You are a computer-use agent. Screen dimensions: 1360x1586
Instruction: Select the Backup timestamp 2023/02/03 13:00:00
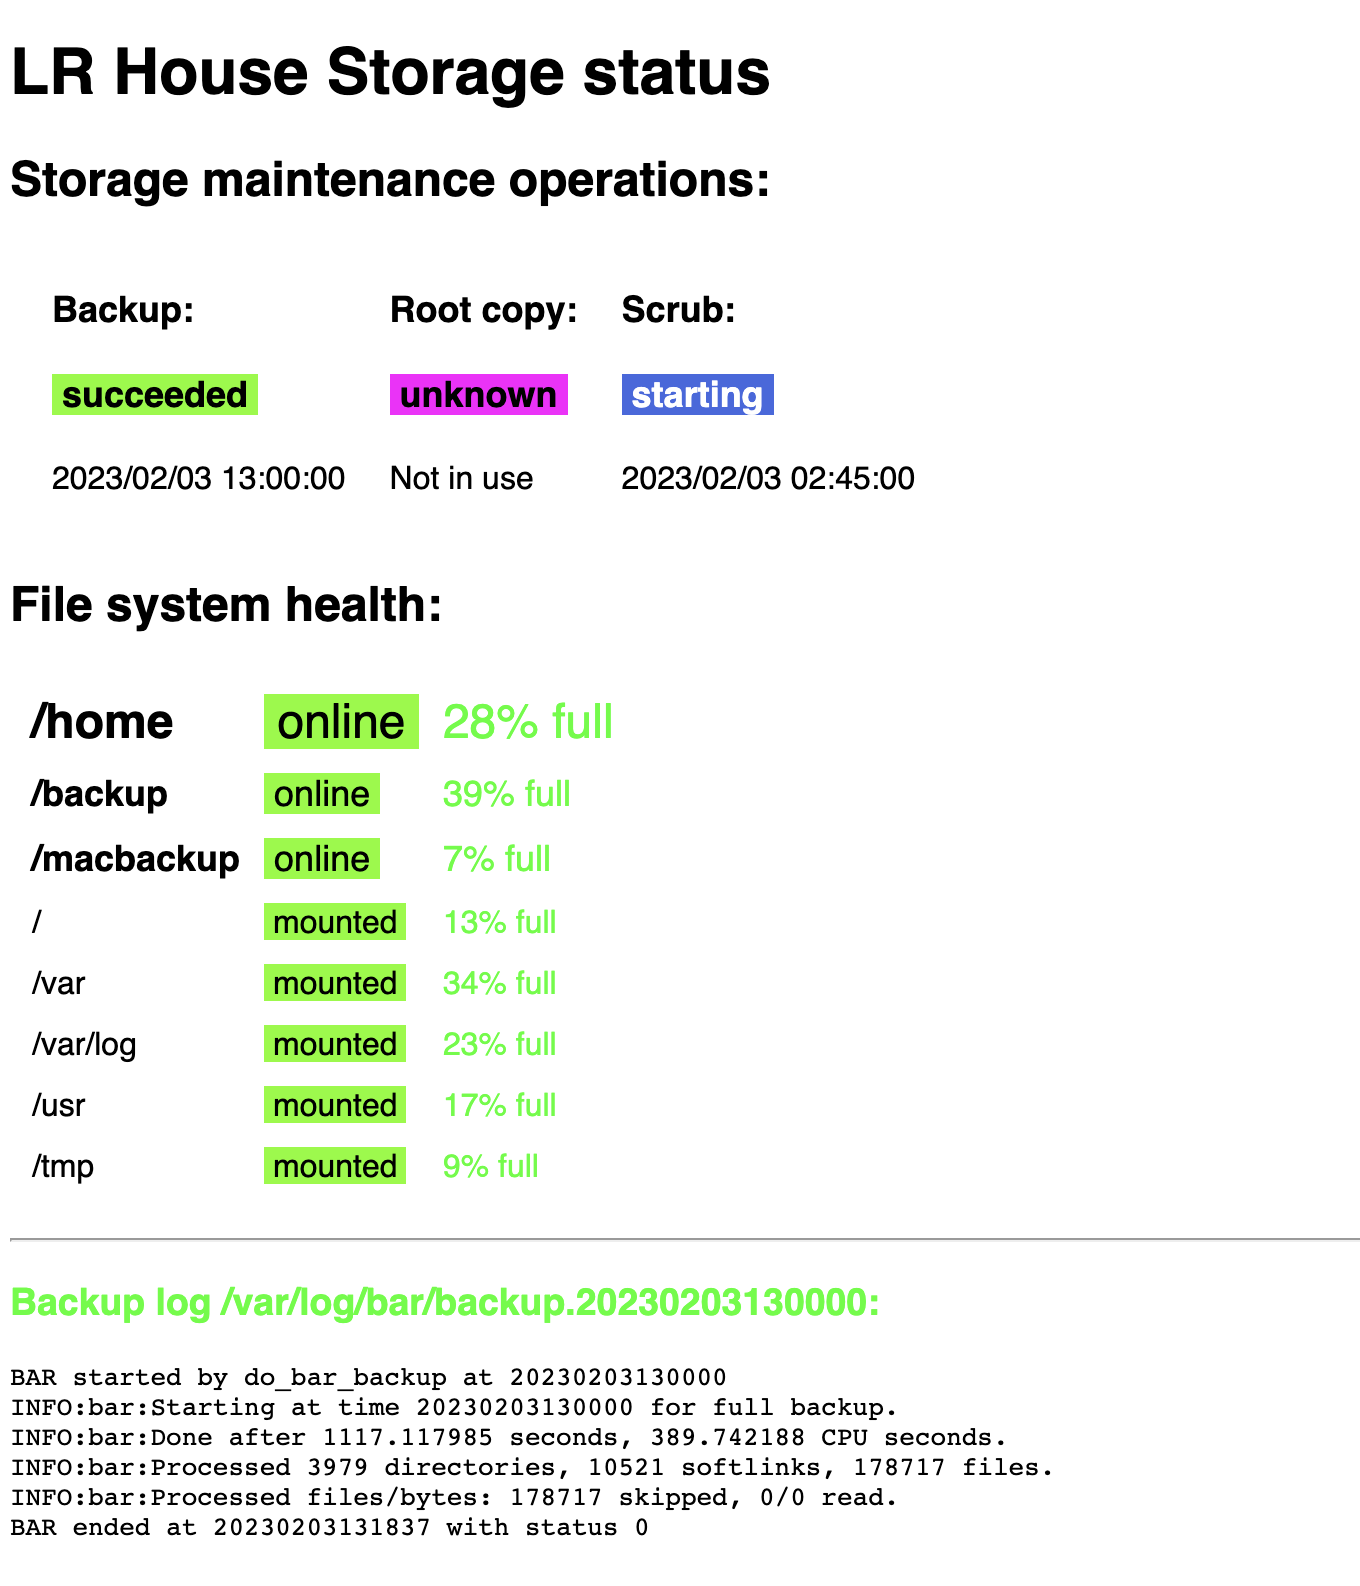[x=198, y=478]
